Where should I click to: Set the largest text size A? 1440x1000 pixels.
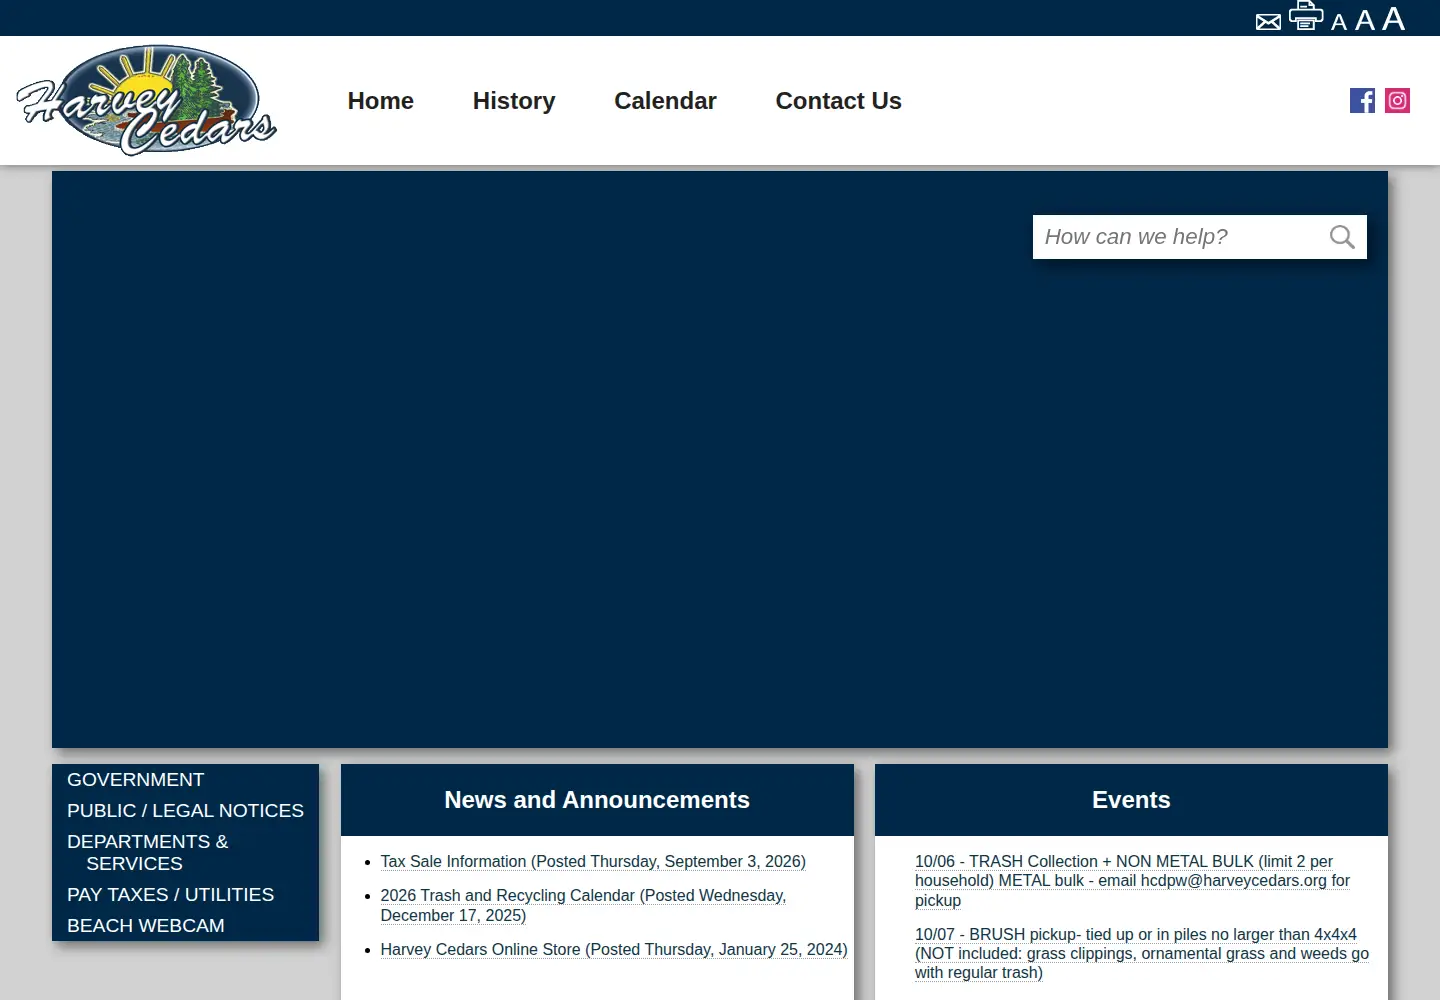point(1394,18)
